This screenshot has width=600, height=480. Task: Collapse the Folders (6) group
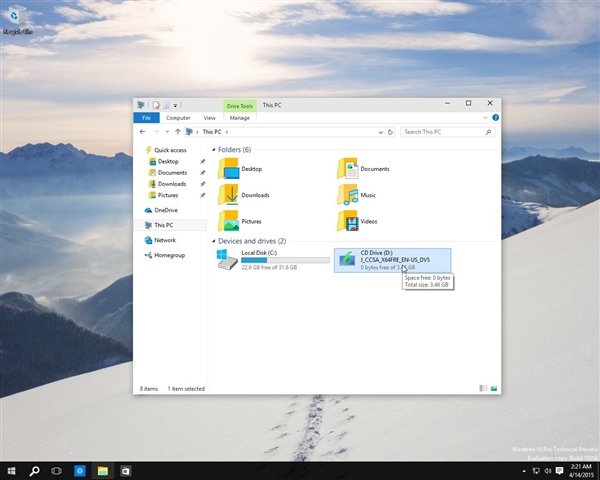[x=214, y=150]
